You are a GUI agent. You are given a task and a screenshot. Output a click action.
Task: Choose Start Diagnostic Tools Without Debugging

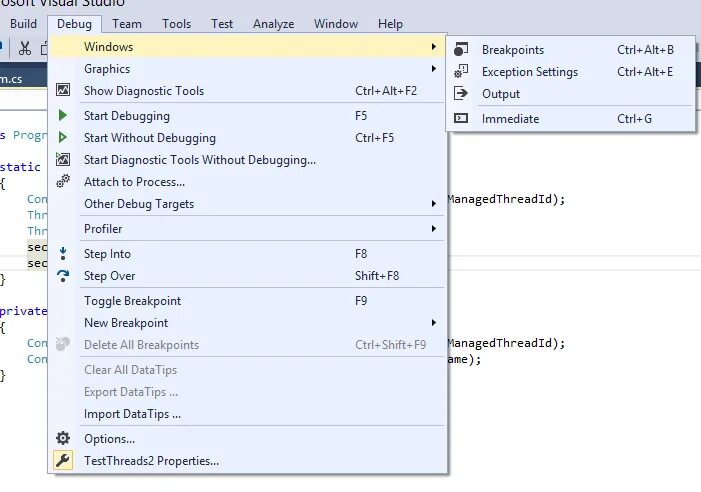[x=247, y=159]
